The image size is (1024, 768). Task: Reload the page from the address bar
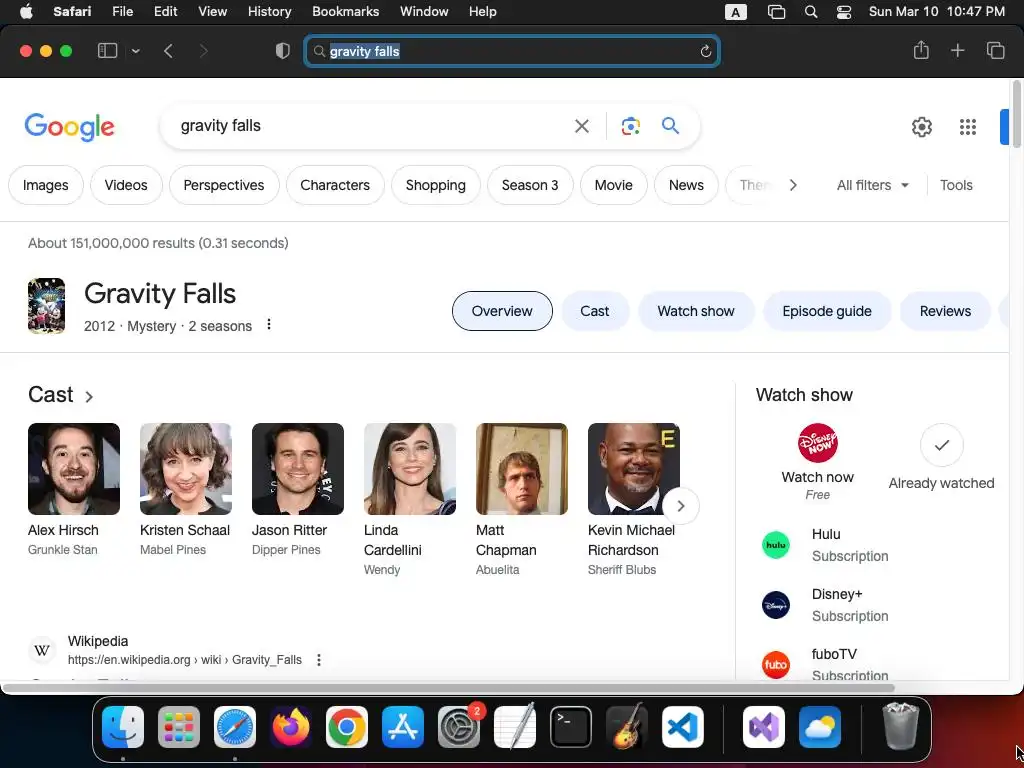click(705, 51)
